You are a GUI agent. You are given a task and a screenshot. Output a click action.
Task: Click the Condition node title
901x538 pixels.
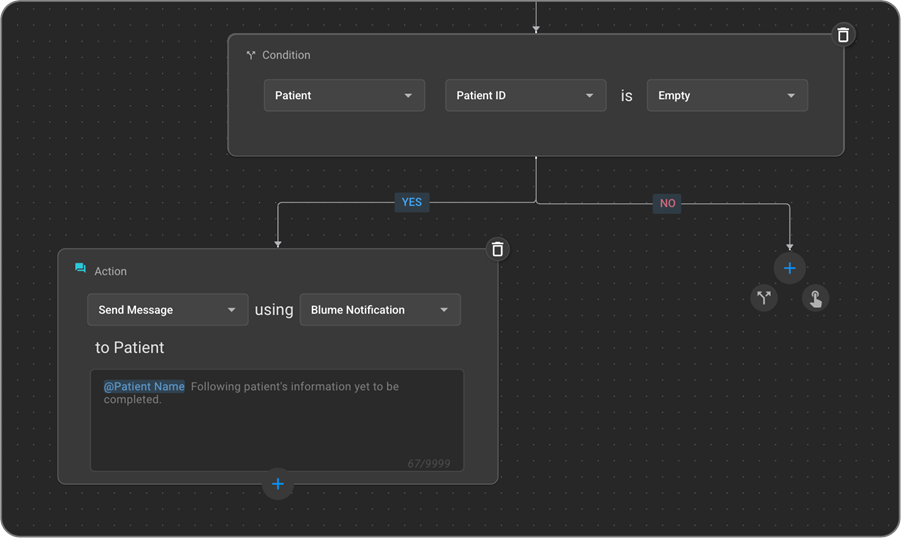tap(286, 55)
